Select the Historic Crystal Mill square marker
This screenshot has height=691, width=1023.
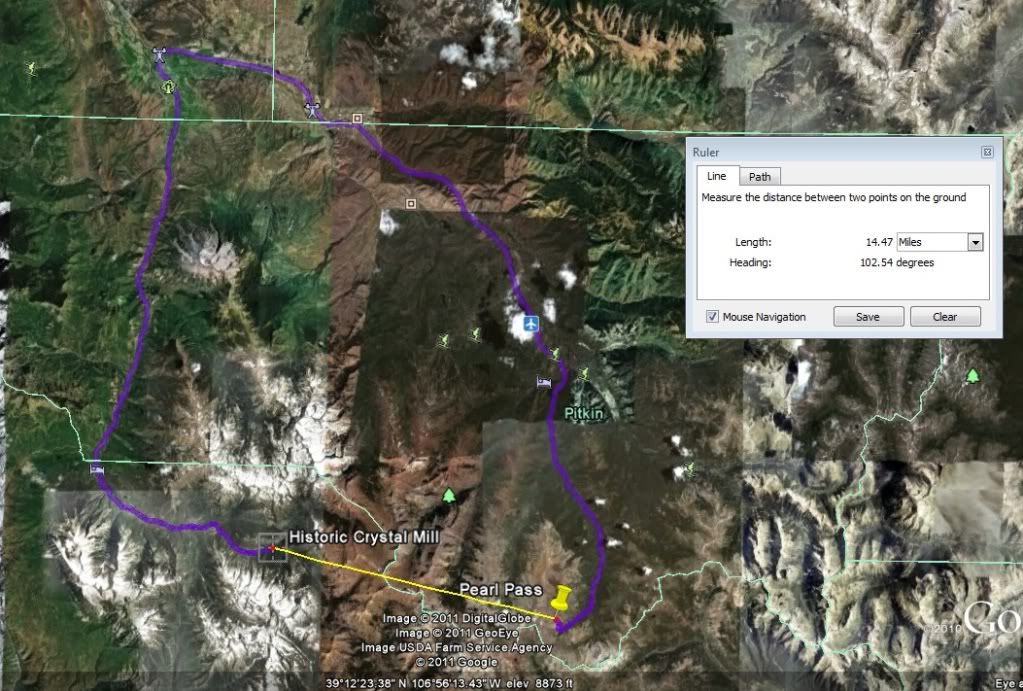(x=272, y=548)
